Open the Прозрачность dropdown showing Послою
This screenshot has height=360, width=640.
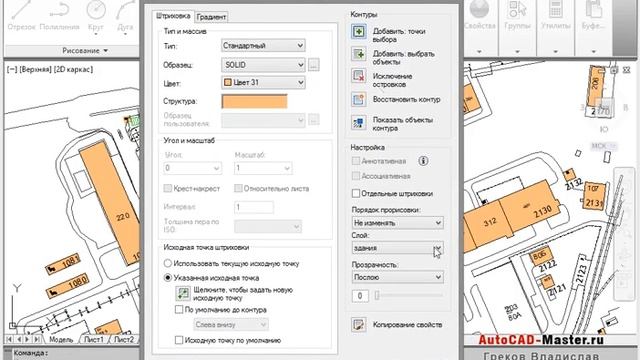tap(398, 277)
